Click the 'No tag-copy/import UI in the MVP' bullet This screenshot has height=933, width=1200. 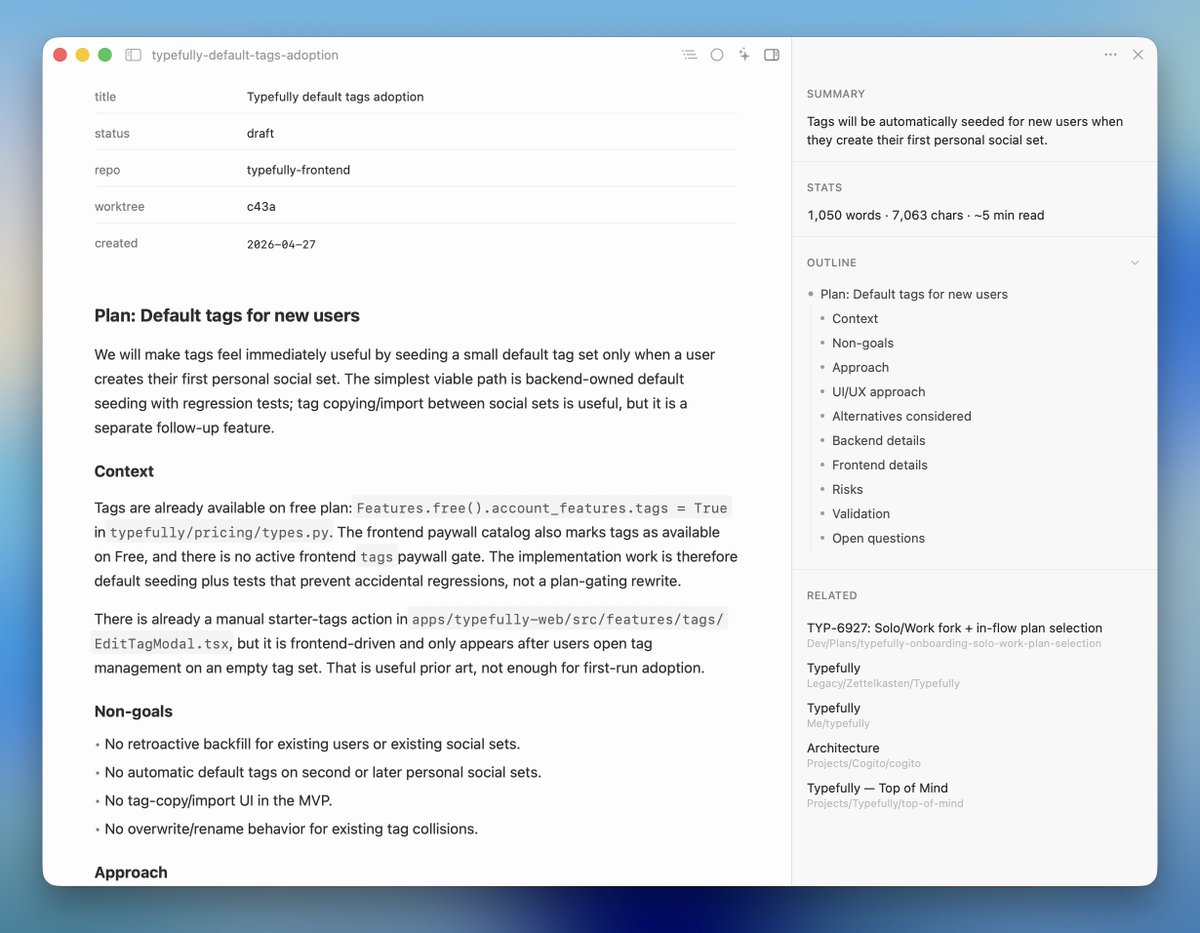[x=218, y=800]
